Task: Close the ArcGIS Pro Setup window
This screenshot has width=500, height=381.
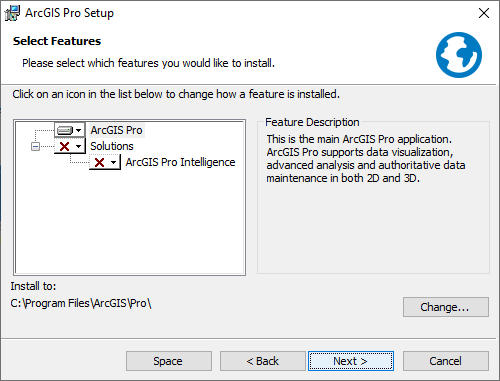Action: coord(484,13)
